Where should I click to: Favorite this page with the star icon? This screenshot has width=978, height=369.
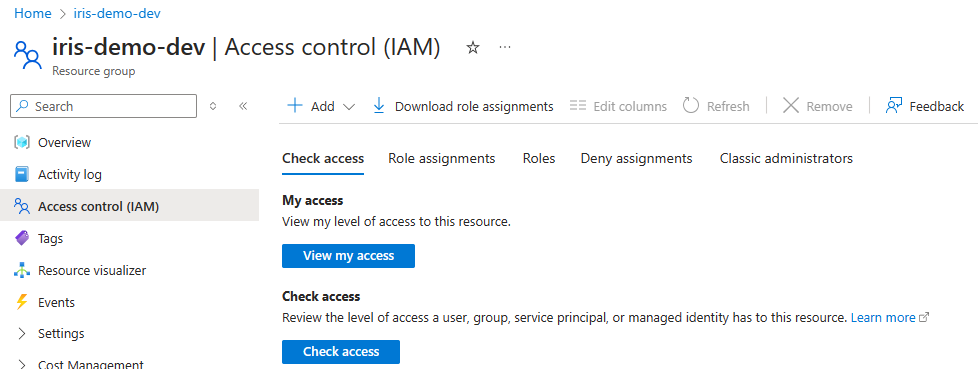(473, 47)
